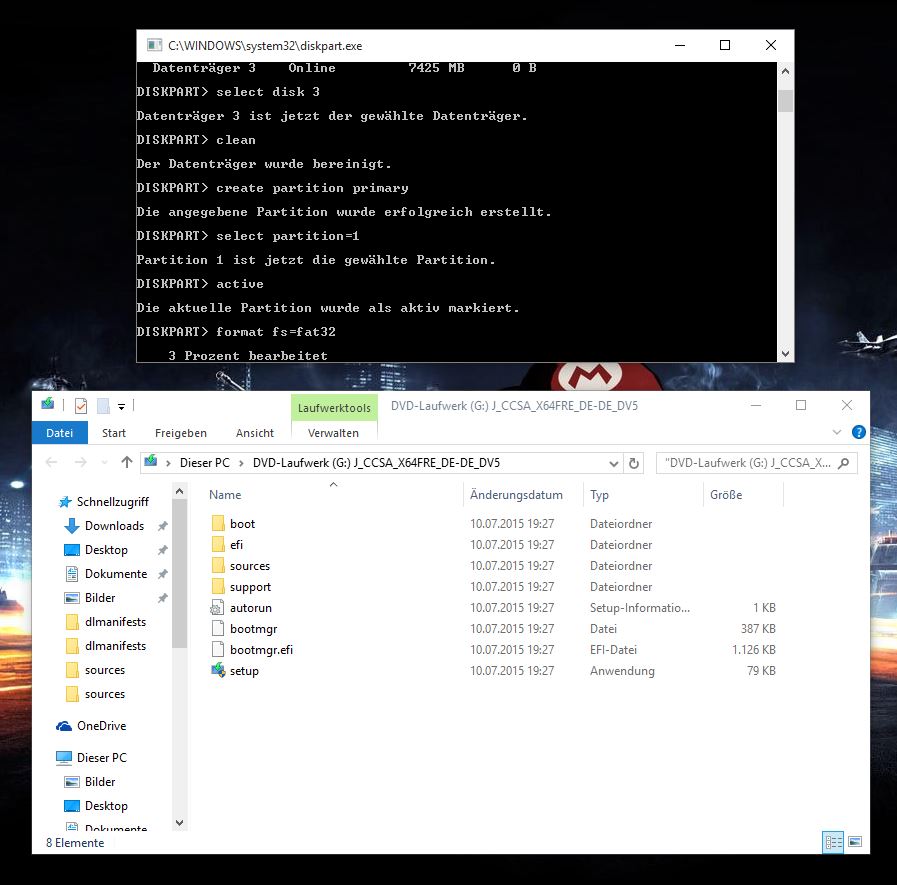Click the pin icon beside Dokumente
Image resolution: width=897 pixels, height=885 pixels.
coord(162,574)
